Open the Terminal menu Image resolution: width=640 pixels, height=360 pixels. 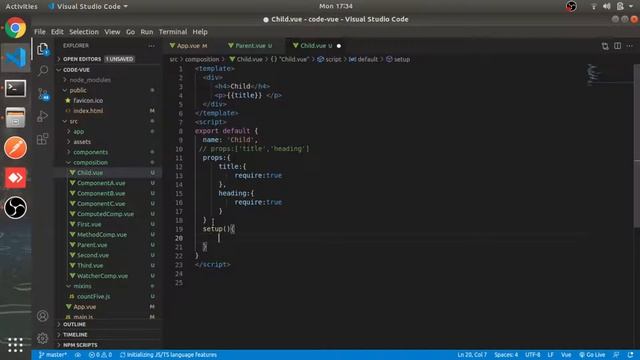pos(173,32)
